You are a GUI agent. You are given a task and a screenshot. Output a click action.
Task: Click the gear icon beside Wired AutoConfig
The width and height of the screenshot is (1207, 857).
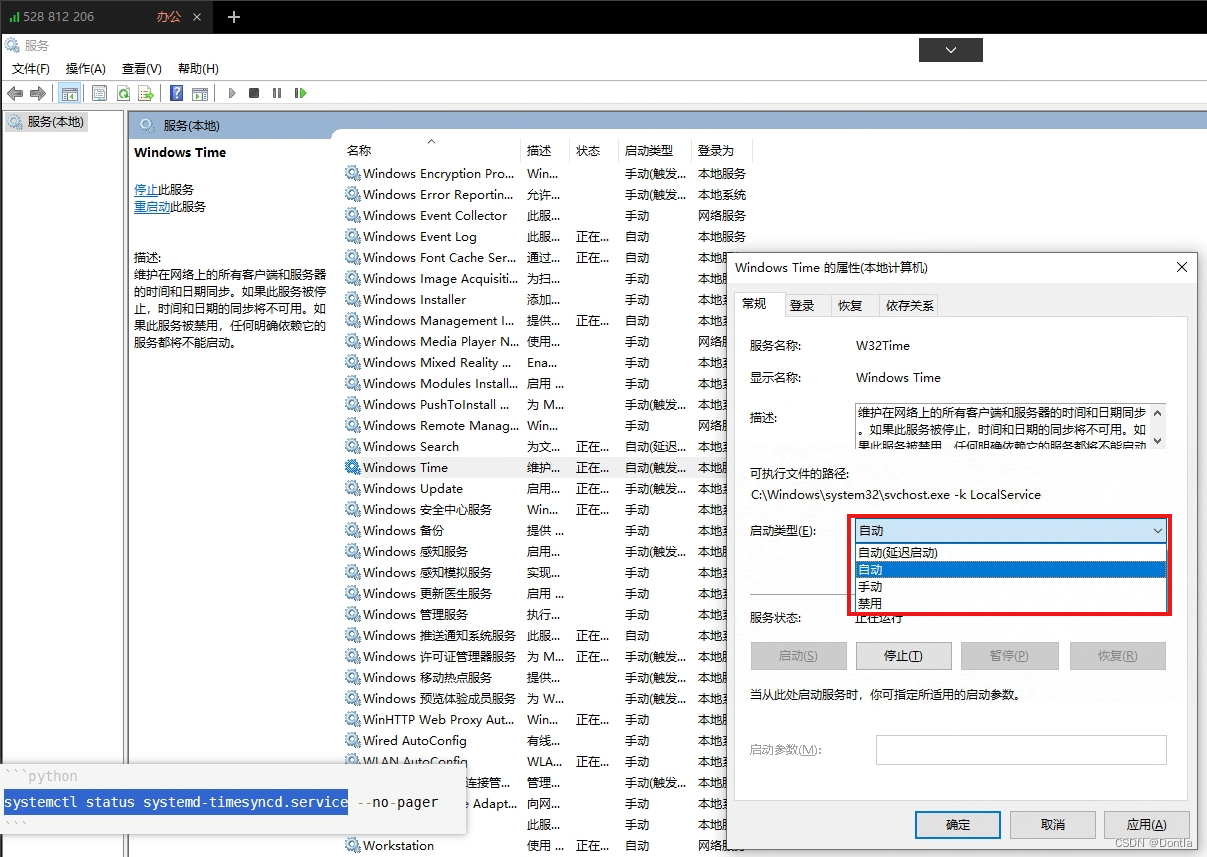pos(353,740)
